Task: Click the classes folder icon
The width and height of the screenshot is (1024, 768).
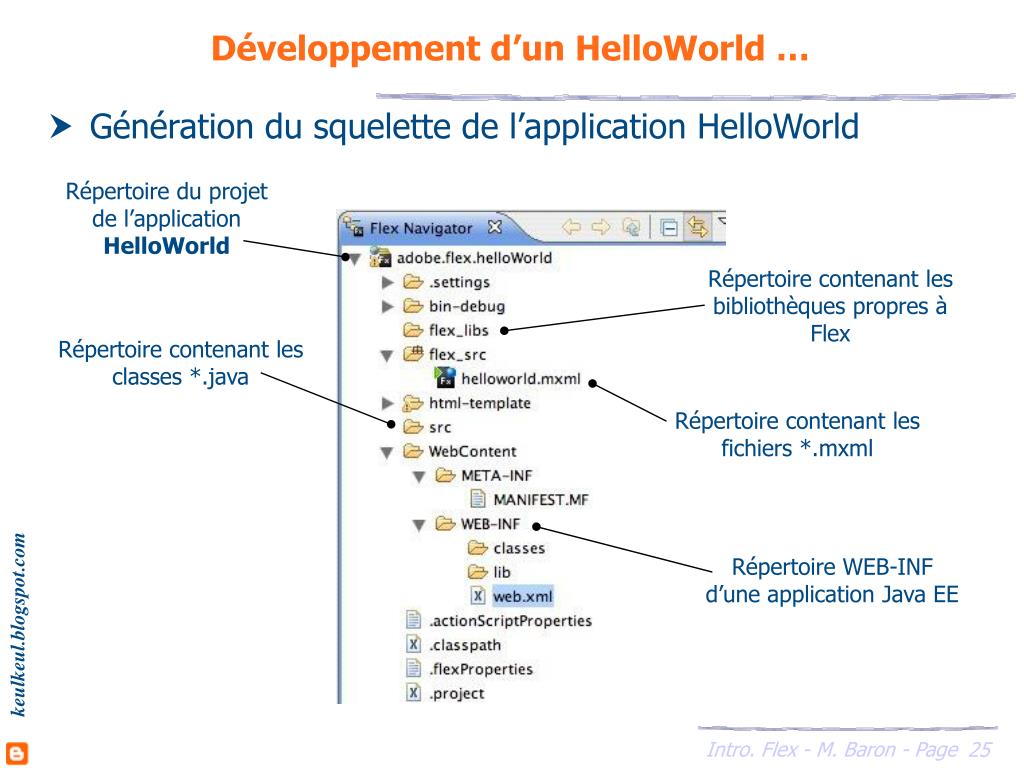Action: point(477,547)
